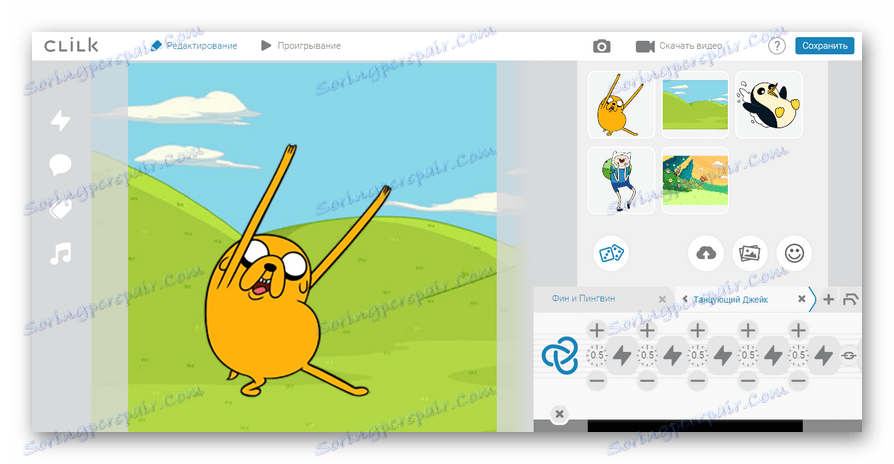Screen dimensions: 894x464
Task: Click the third 0.5 duration dial
Action: 697,355
